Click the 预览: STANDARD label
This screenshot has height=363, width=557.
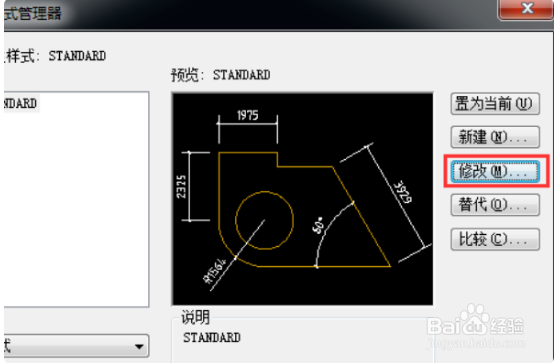click(221, 75)
